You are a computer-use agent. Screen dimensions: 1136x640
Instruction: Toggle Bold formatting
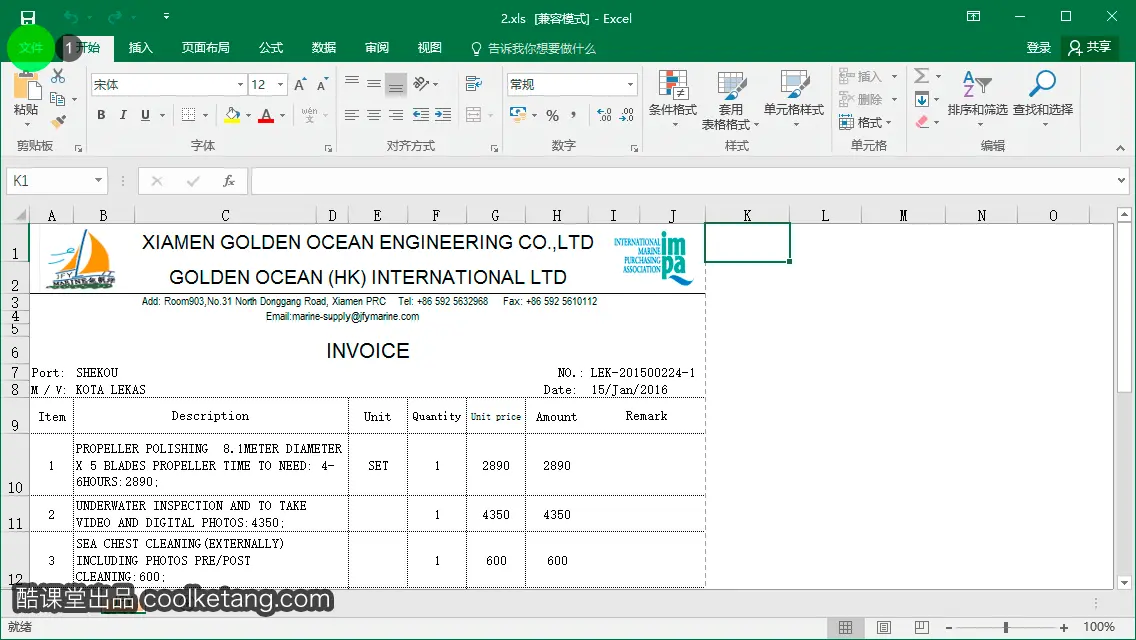pos(101,115)
